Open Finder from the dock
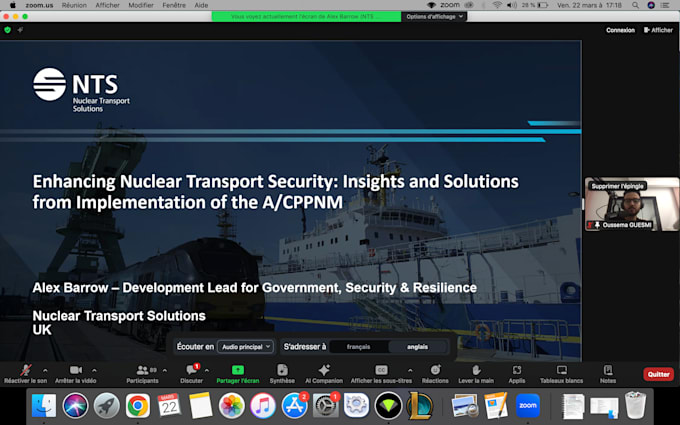Screen dimensions: 680x425 44,406
